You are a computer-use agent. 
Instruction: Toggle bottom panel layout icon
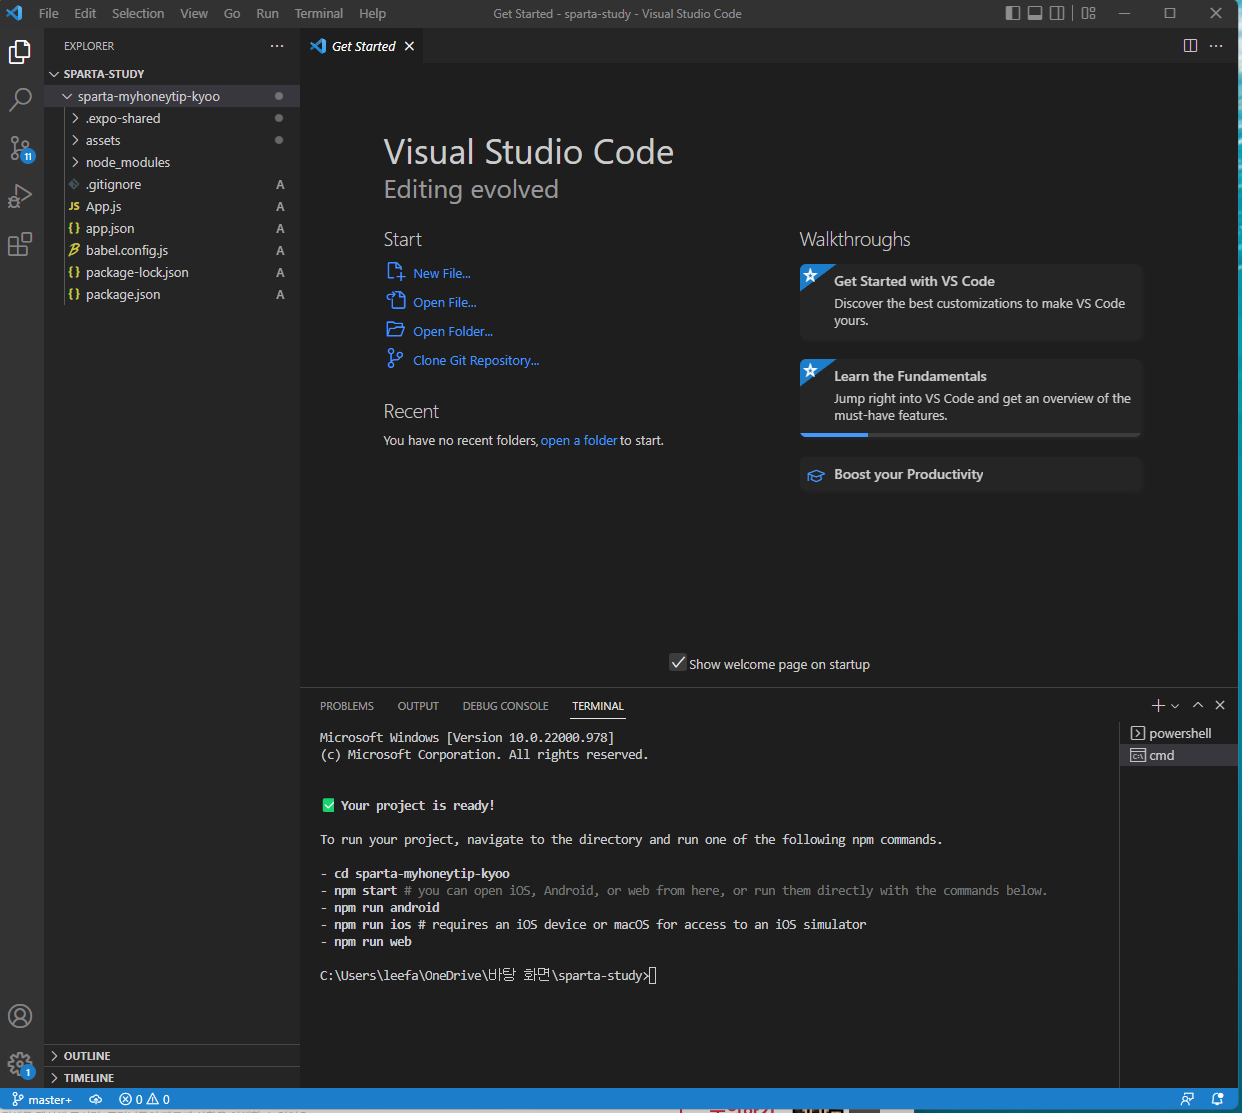1035,13
